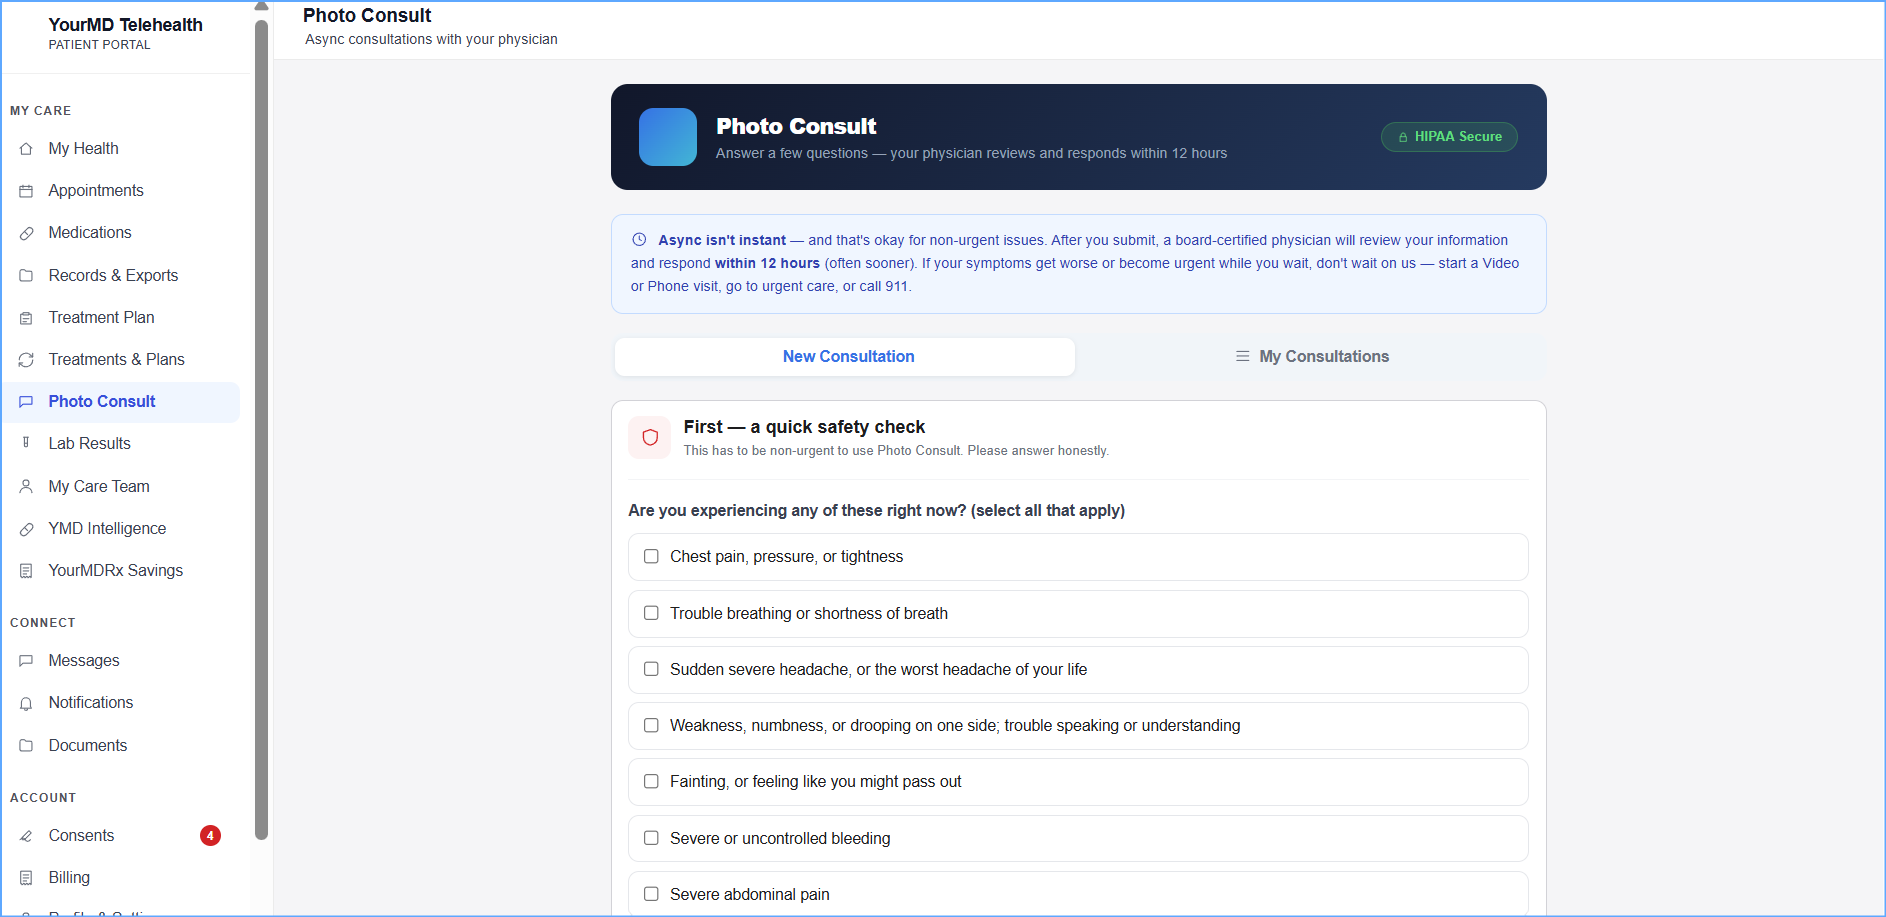Open the Medications pill icon
1886x917 pixels.
click(26, 233)
